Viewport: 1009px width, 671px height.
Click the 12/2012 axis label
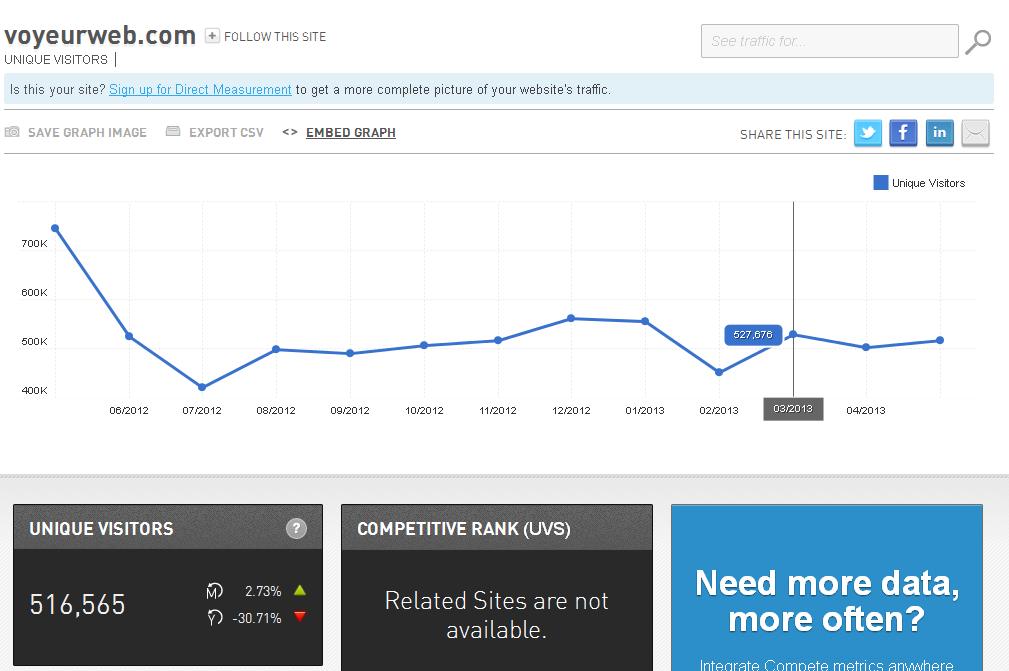(x=571, y=410)
